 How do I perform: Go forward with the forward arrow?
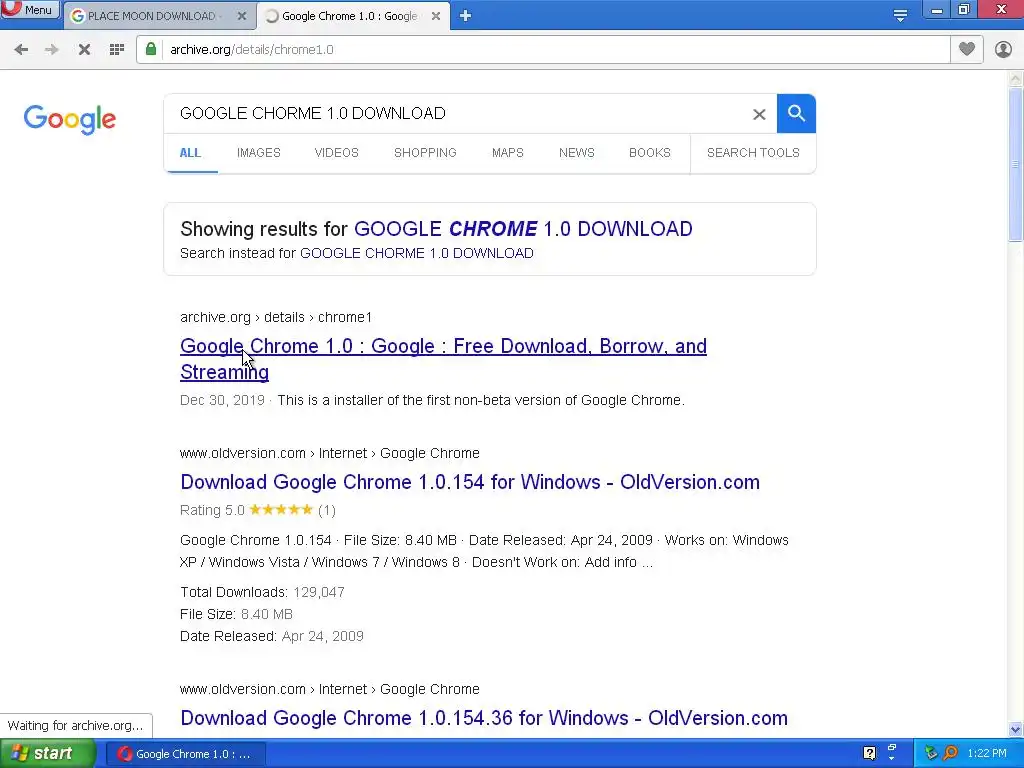click(52, 50)
